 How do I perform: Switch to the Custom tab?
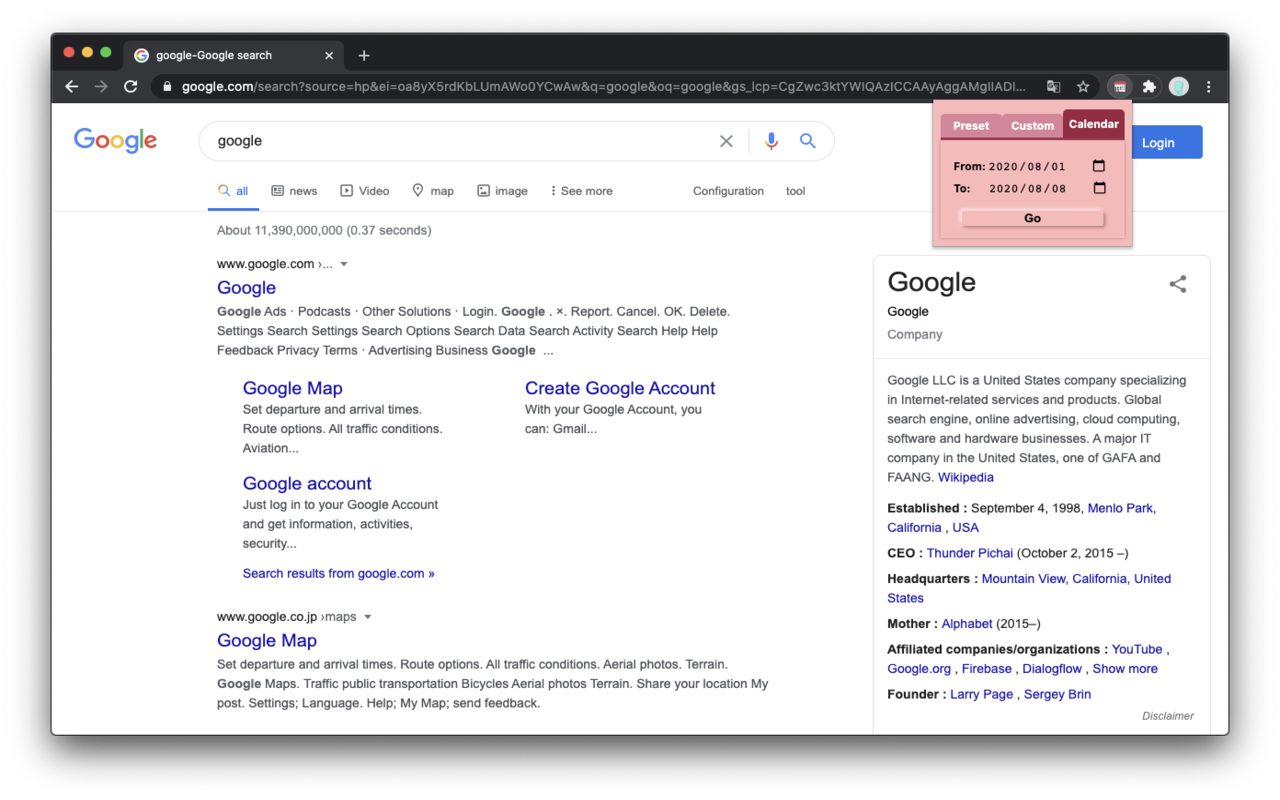(1032, 125)
